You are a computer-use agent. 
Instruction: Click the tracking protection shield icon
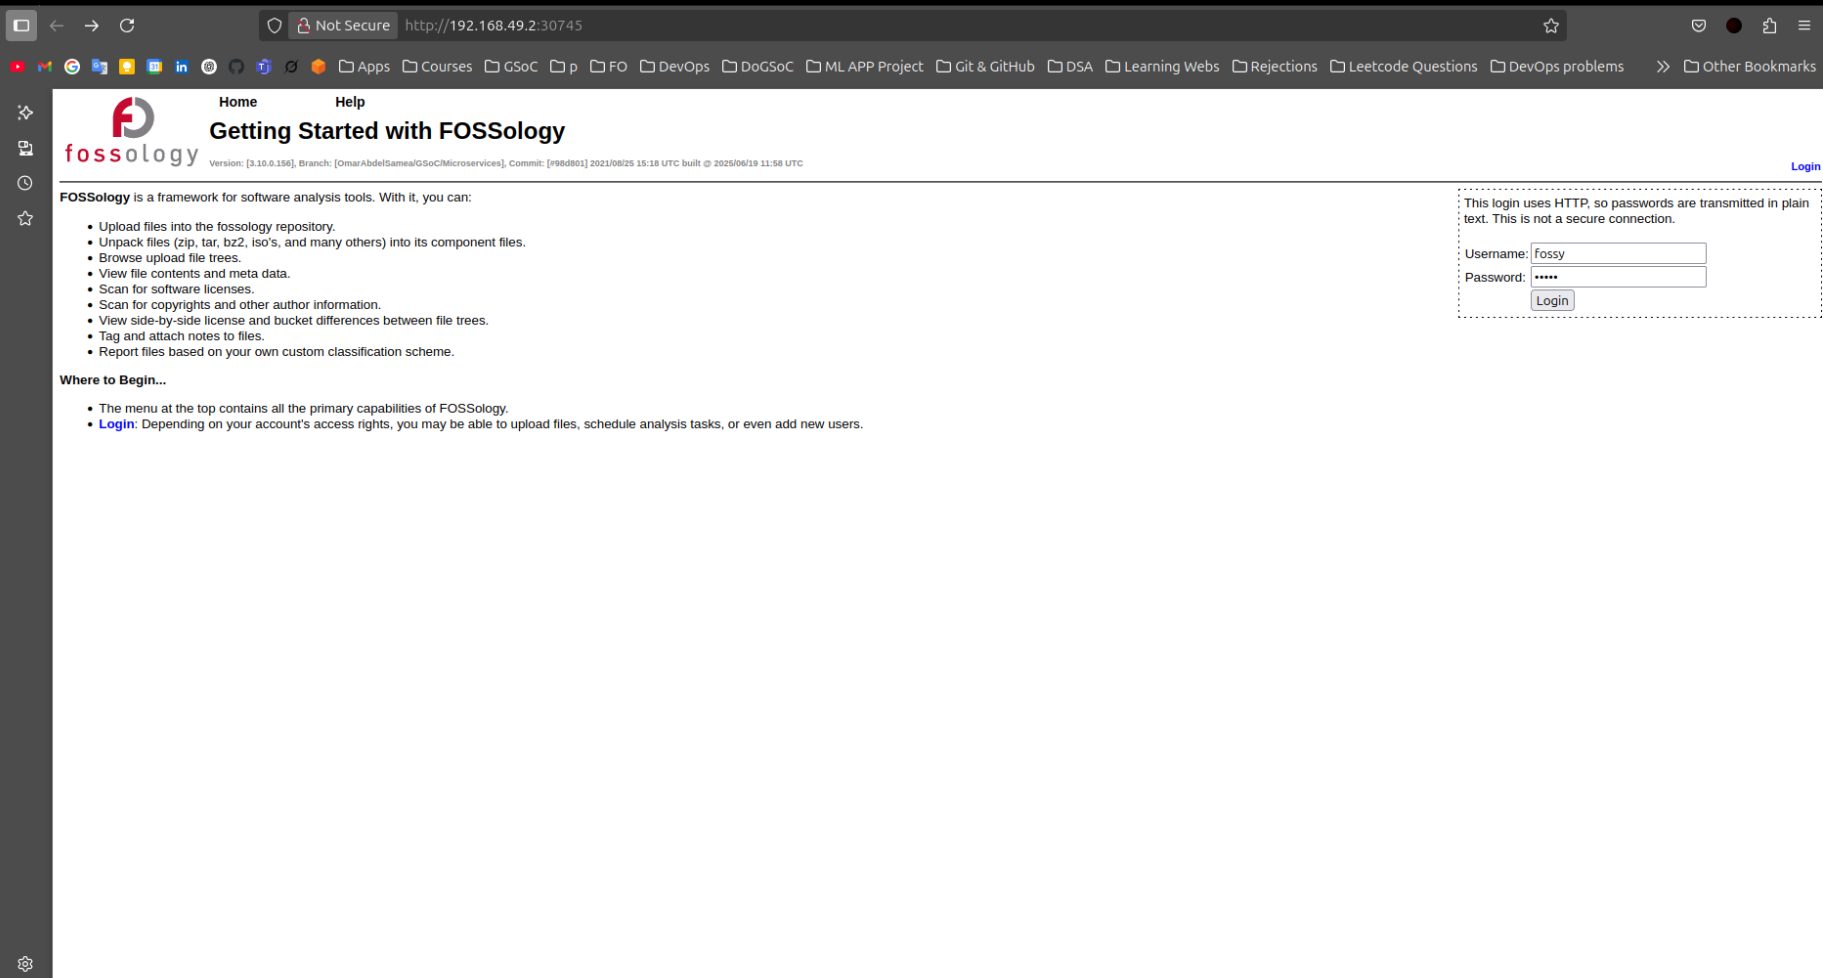click(274, 25)
